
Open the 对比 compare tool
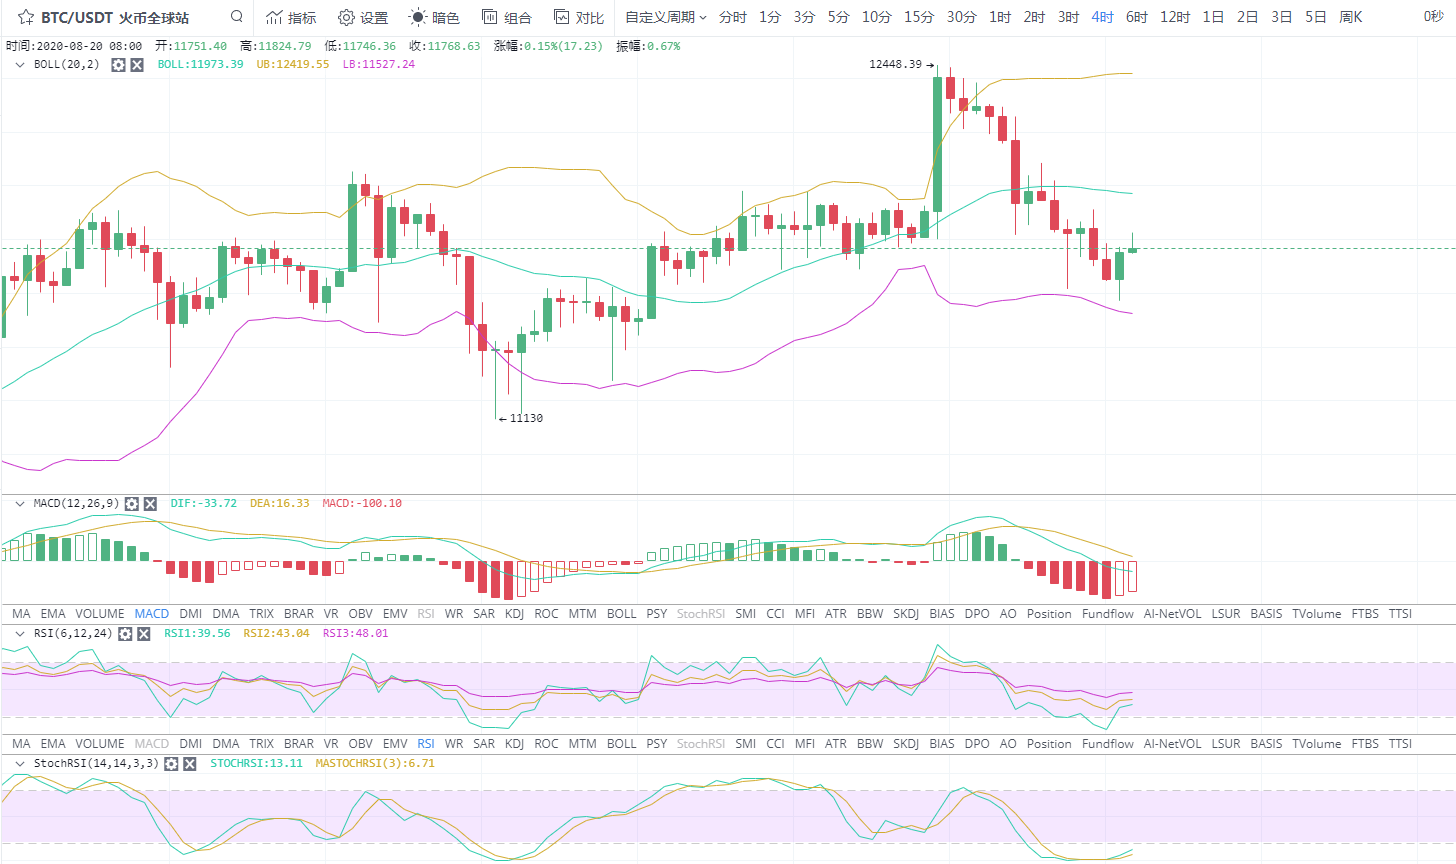click(x=579, y=17)
